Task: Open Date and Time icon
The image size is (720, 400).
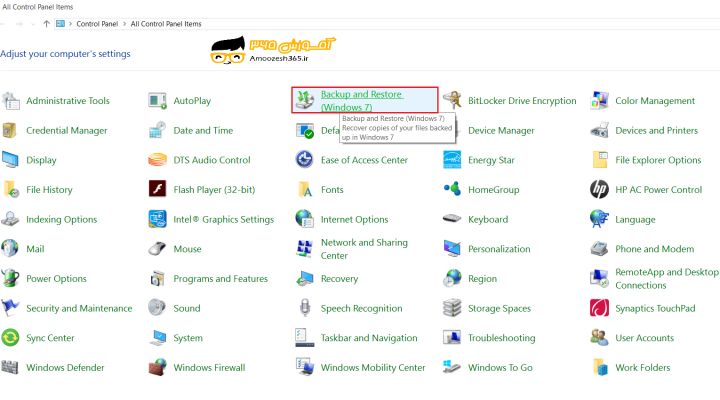Action: click(x=158, y=130)
